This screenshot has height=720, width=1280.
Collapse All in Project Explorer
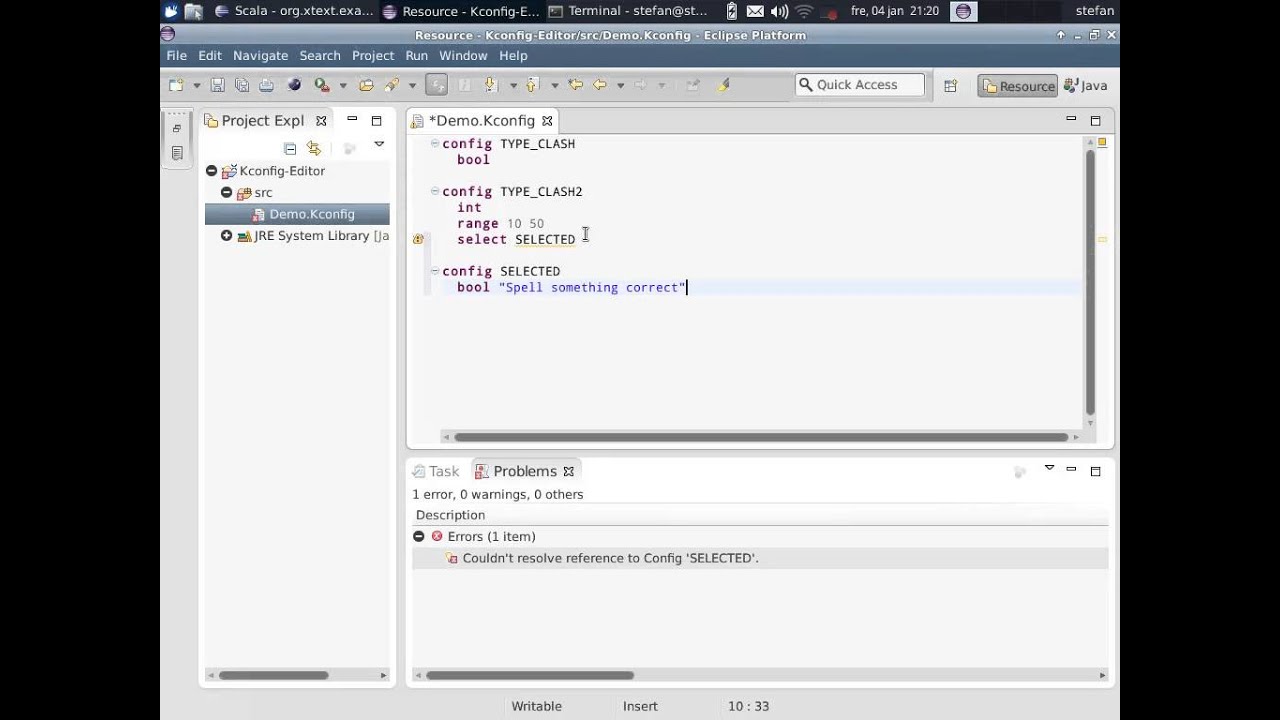pos(290,148)
